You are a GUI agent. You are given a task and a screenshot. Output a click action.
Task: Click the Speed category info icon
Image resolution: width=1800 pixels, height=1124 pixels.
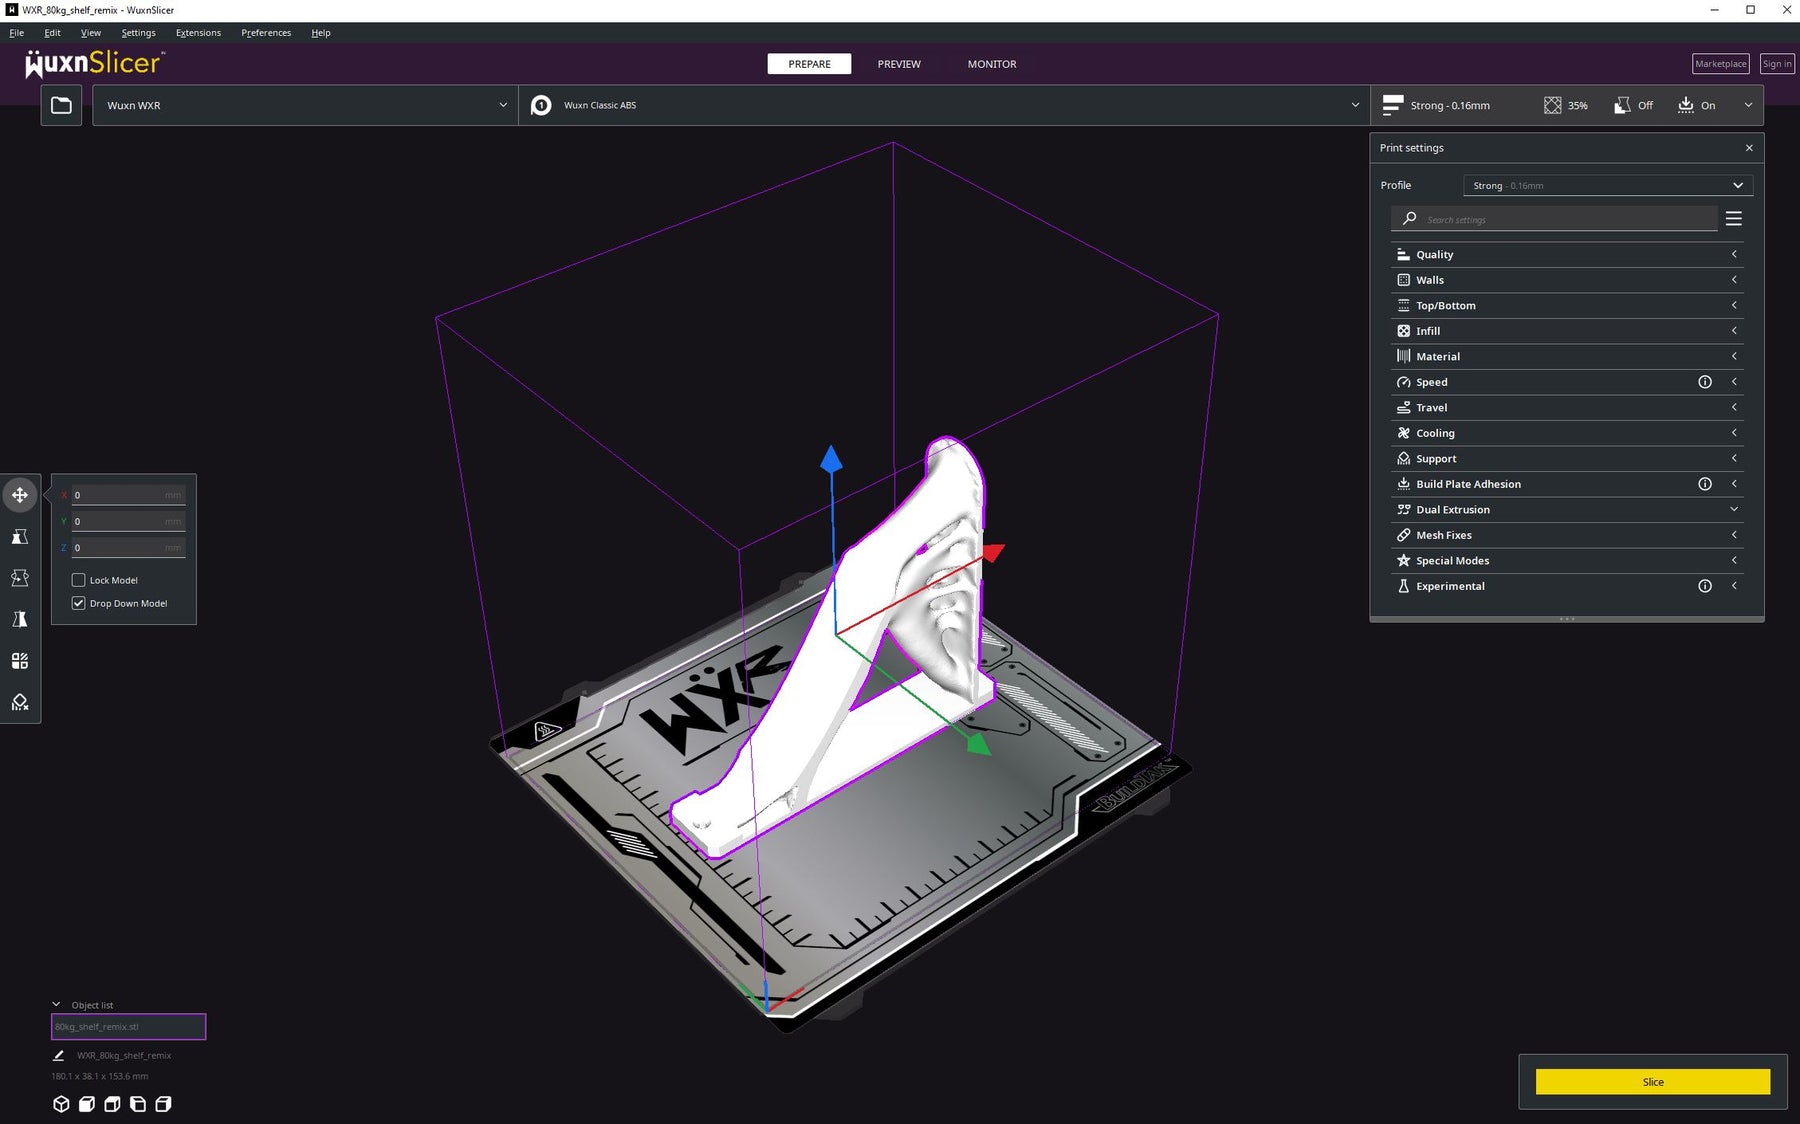[x=1705, y=382]
